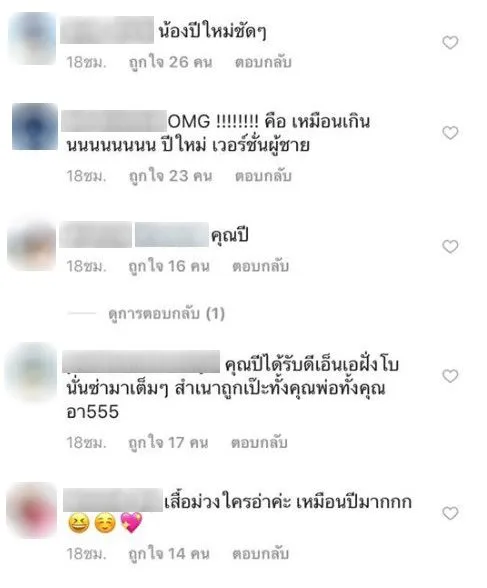Open the pink avatar of last commenter
Screen dimensions: 487x588
[32, 511]
